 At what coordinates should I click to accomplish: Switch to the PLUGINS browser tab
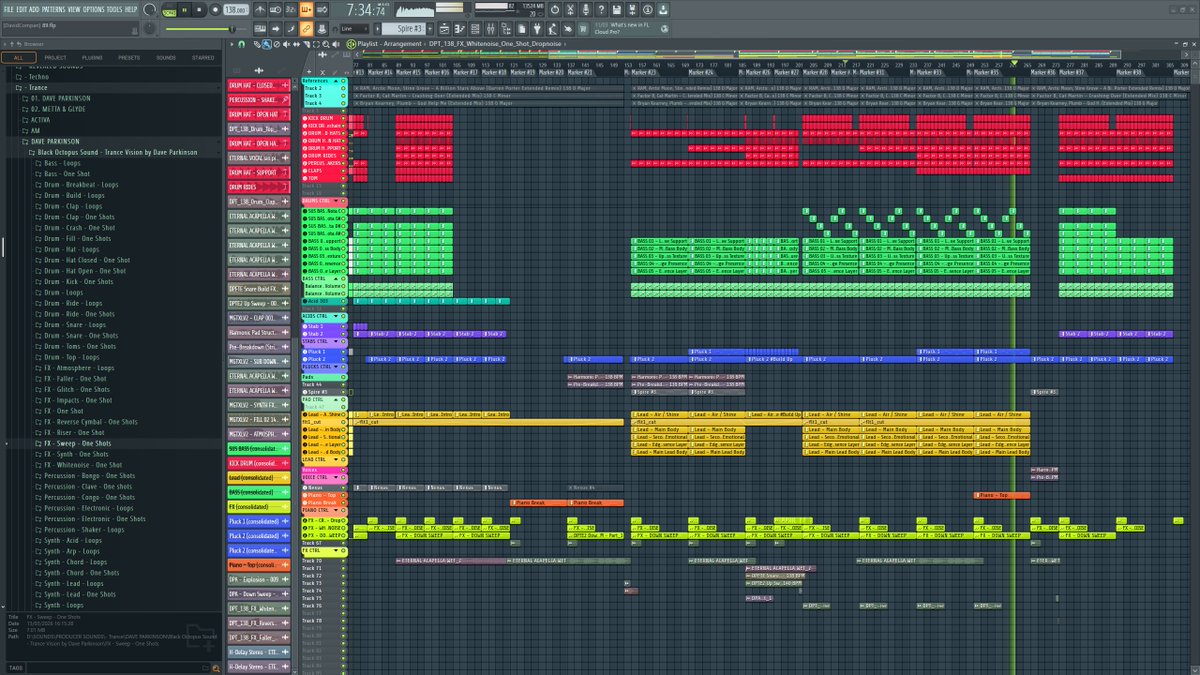click(92, 58)
